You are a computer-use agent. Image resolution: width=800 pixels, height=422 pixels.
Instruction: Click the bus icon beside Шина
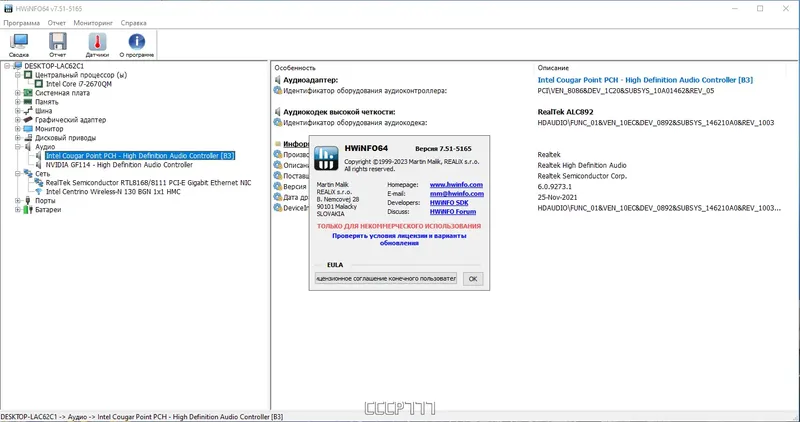tap(28, 111)
